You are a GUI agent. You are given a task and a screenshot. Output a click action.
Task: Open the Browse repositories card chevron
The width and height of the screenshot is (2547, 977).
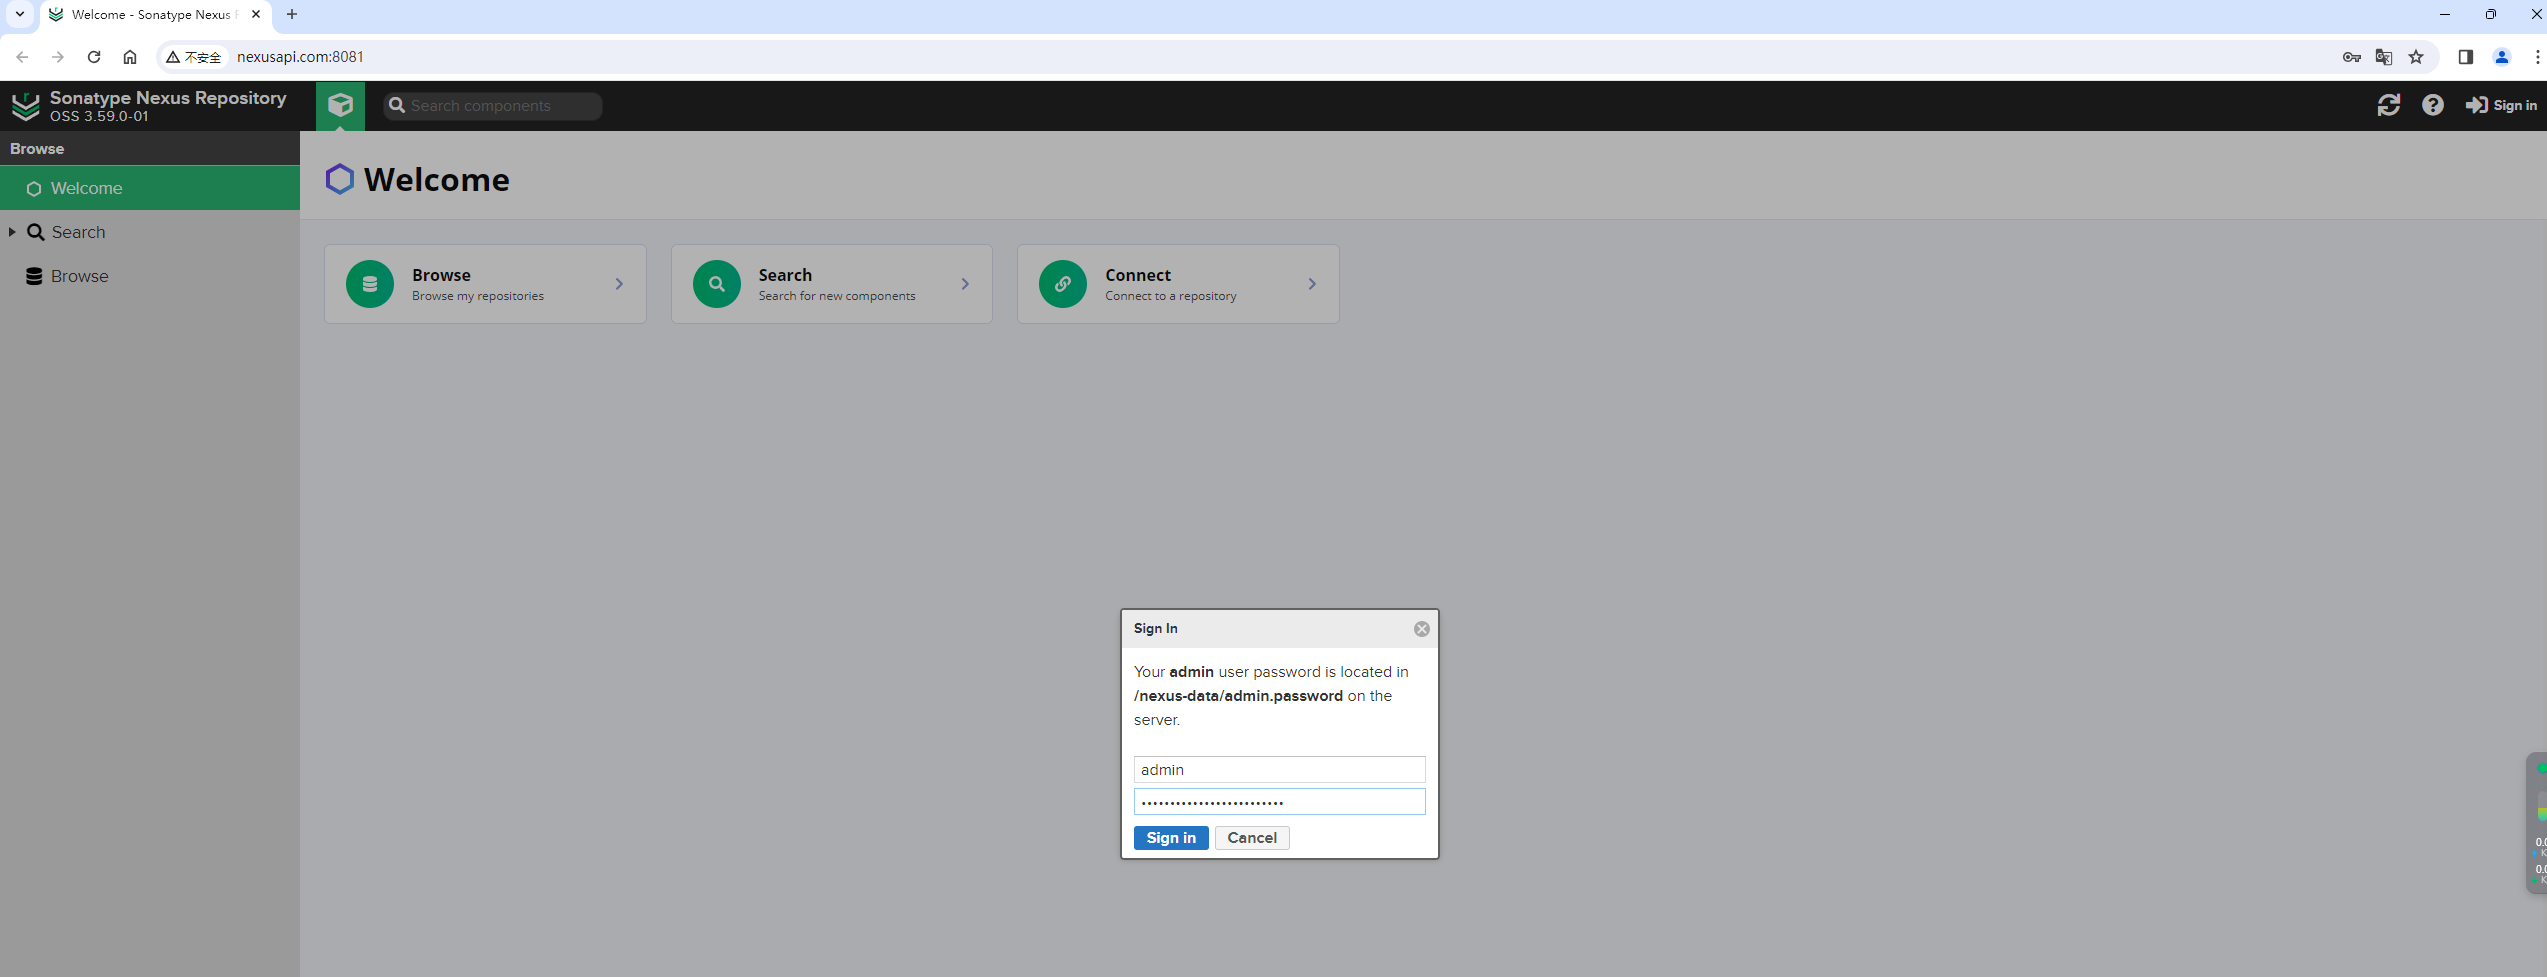(619, 284)
